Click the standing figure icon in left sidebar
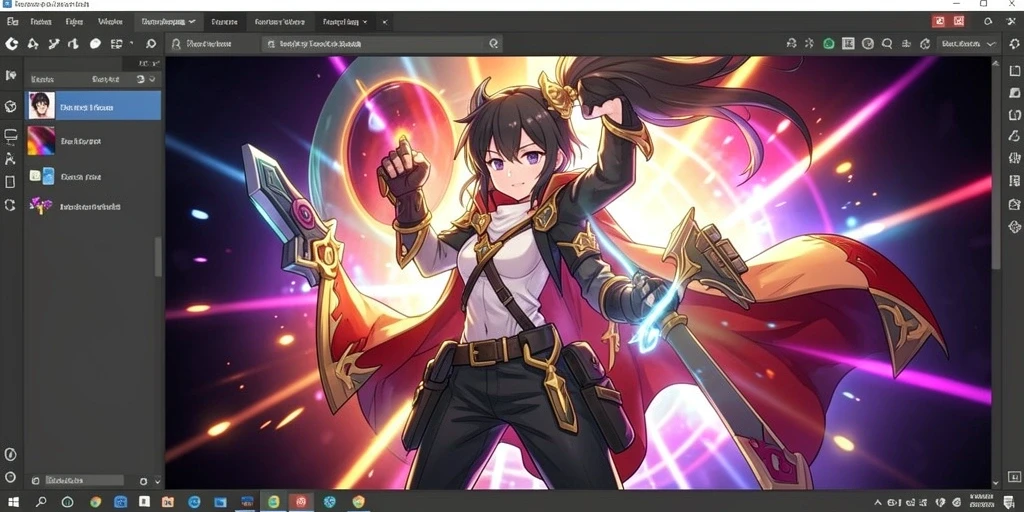 point(10,159)
